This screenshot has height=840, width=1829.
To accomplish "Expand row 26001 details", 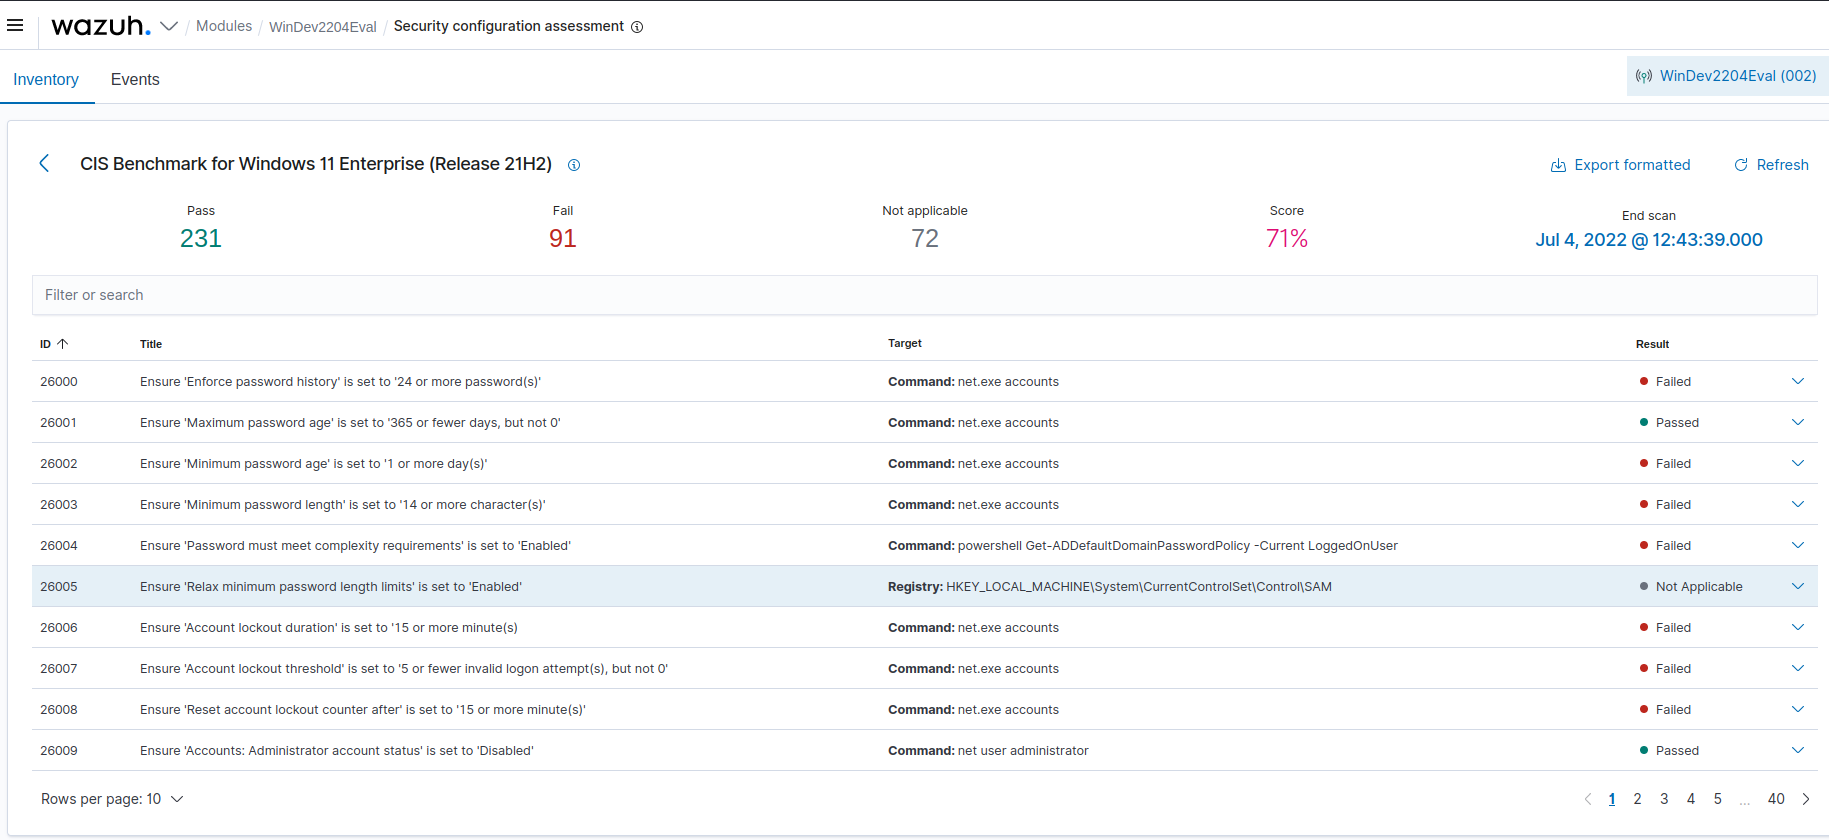I will coord(1798,422).
